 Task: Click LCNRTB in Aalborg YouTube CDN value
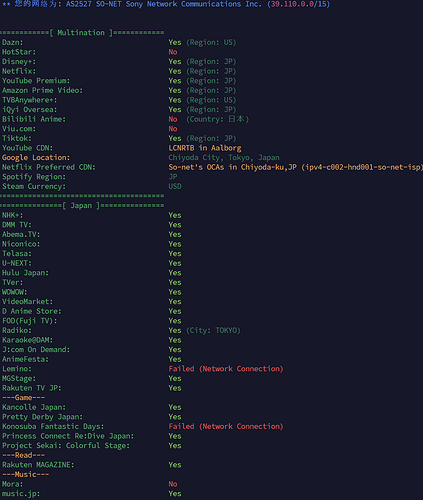205,148
